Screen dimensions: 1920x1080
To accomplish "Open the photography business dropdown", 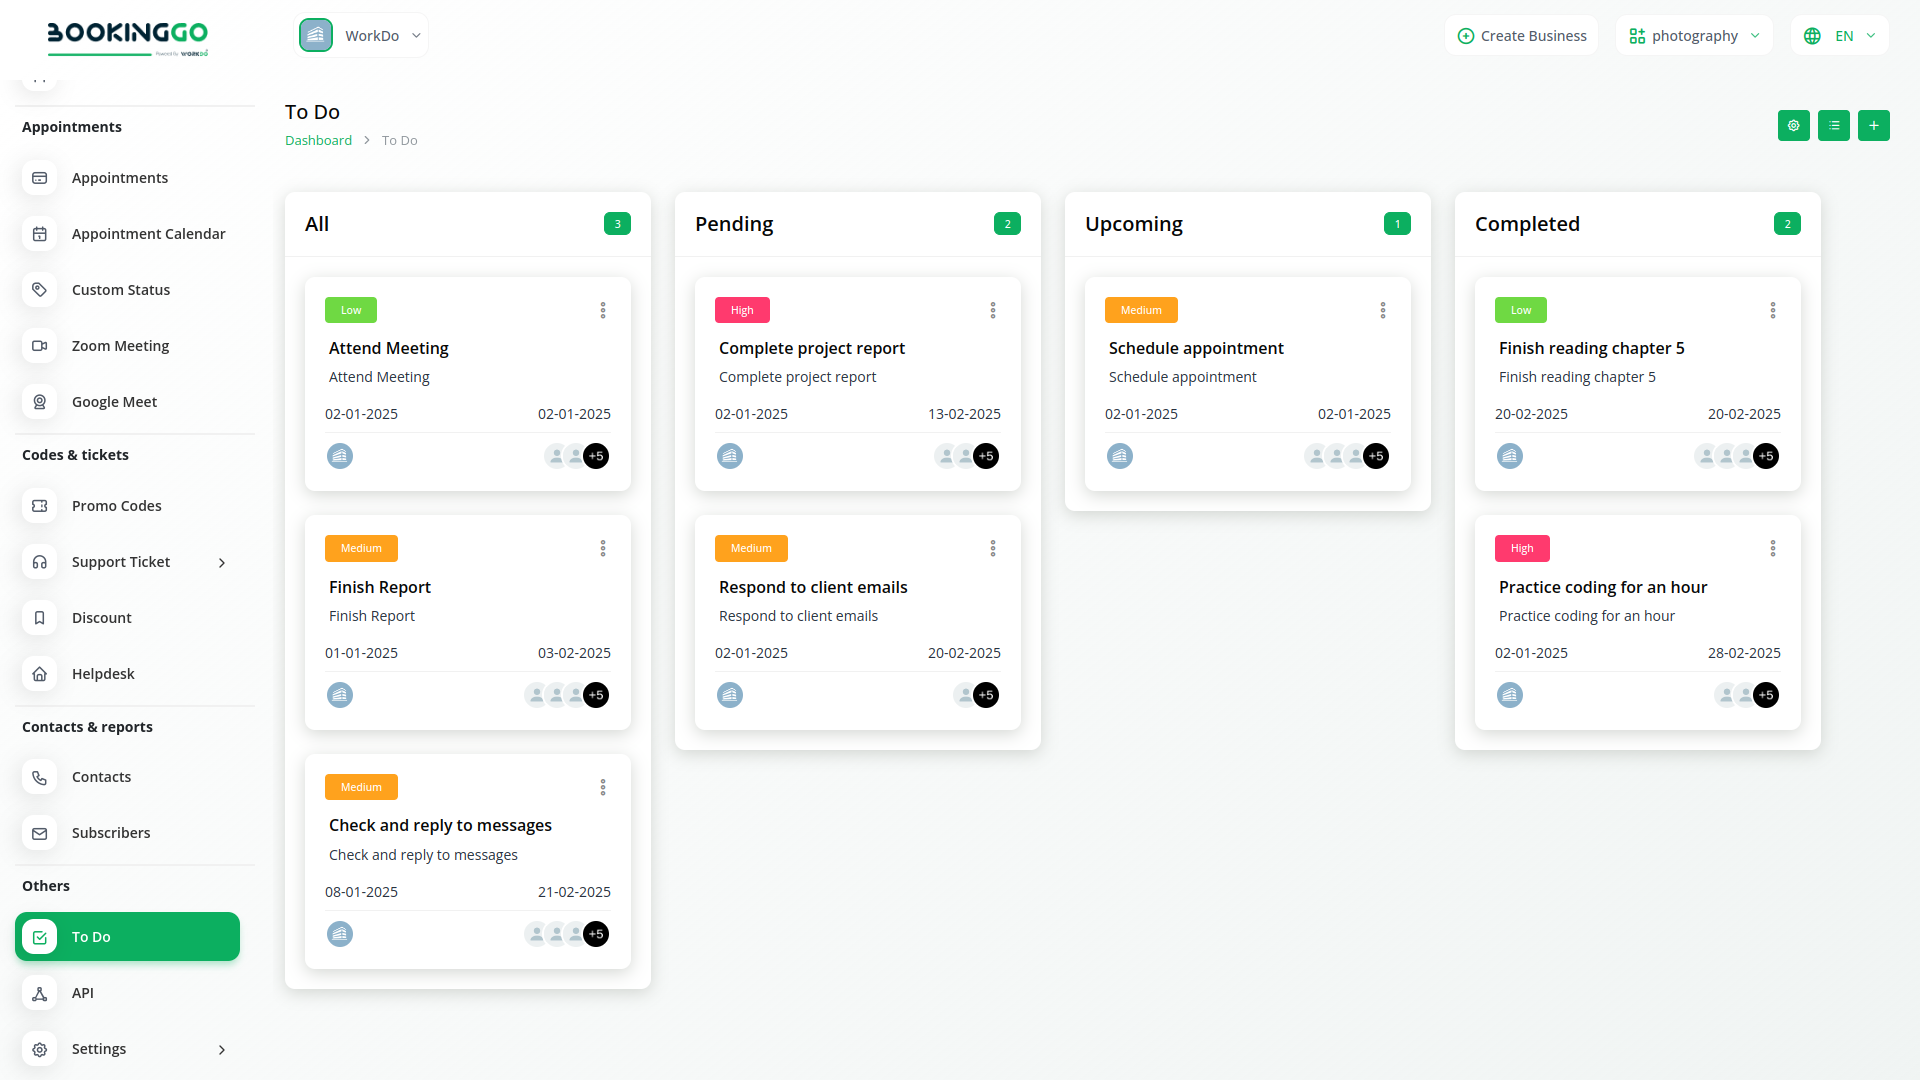I will (1694, 36).
